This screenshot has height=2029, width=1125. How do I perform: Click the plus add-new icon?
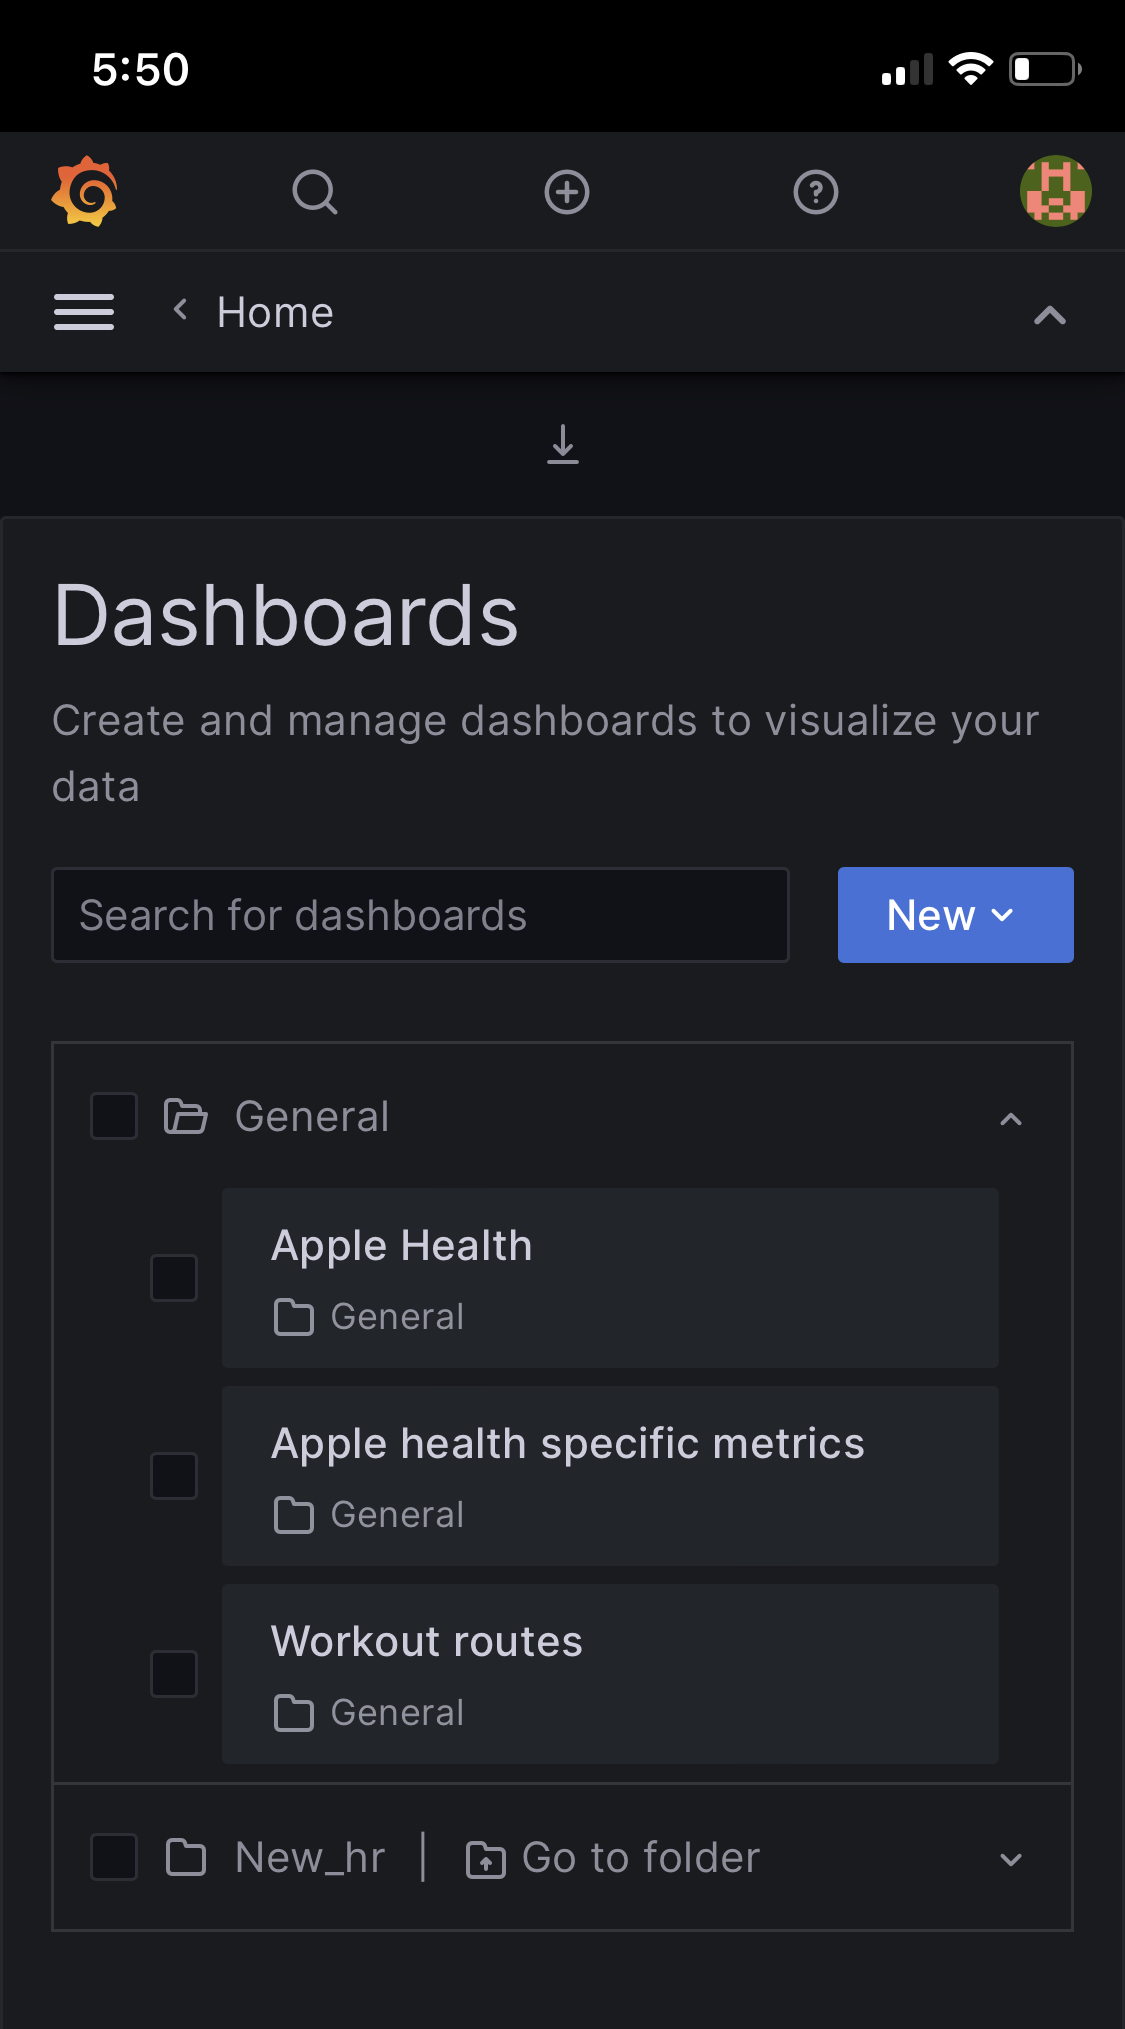click(567, 192)
